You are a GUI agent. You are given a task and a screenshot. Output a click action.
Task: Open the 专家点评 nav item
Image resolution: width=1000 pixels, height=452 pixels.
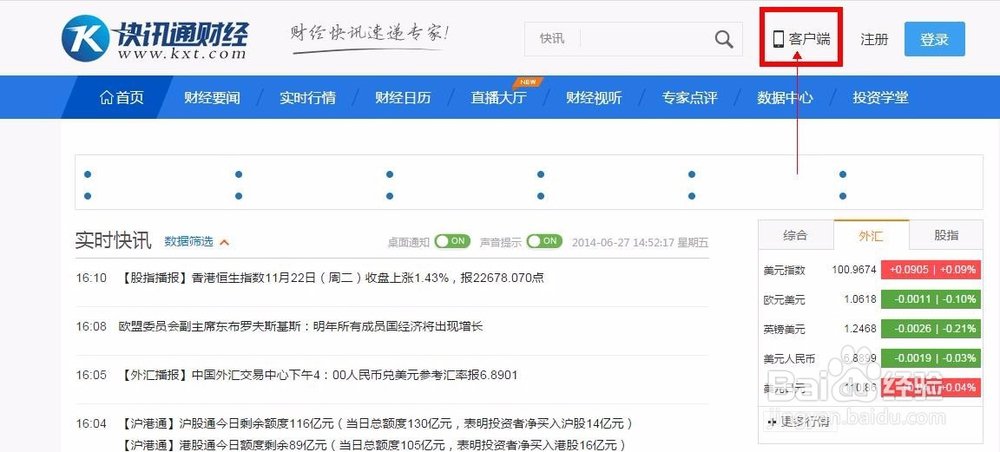pyautogui.click(x=689, y=98)
